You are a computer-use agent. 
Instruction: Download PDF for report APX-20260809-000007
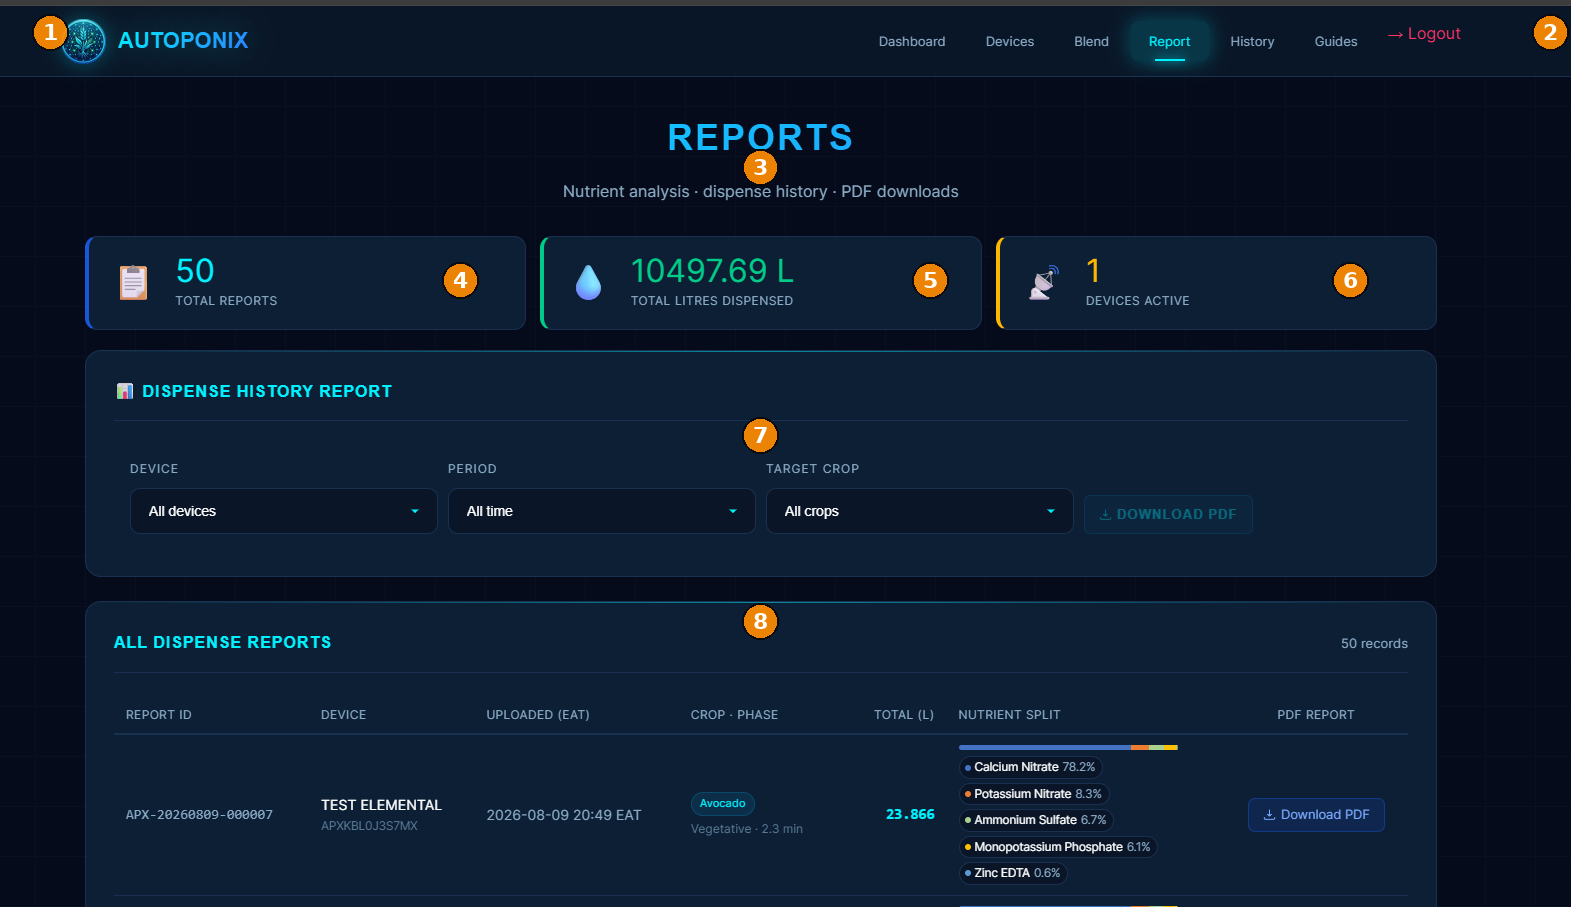click(1316, 815)
